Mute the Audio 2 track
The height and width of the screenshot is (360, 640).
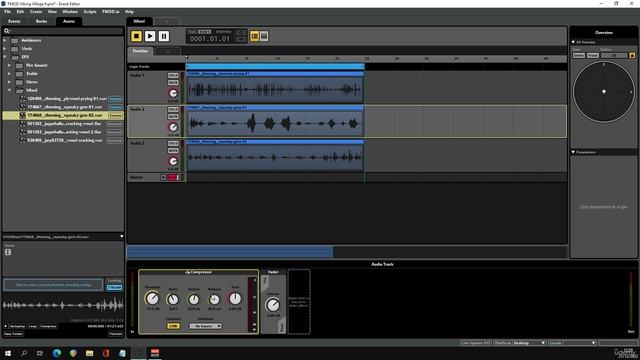point(173,117)
